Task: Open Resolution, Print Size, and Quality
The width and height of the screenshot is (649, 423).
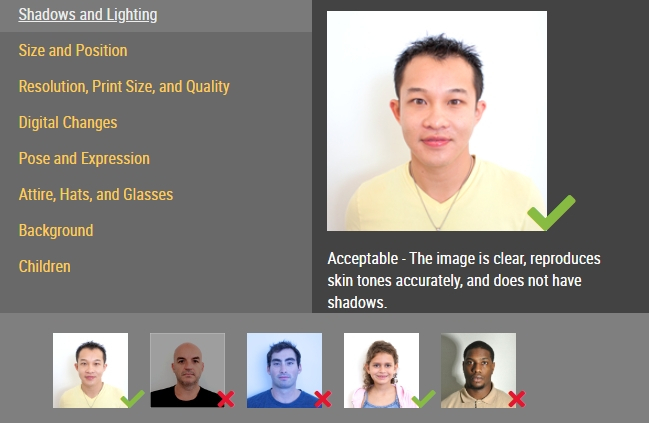Action: tap(124, 87)
